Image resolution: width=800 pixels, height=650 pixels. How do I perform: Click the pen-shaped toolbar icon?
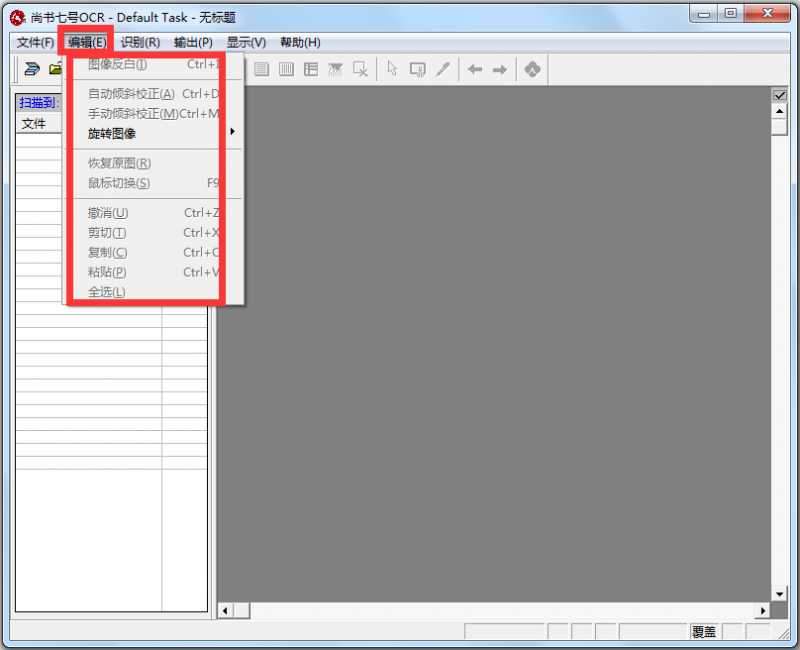coord(443,69)
